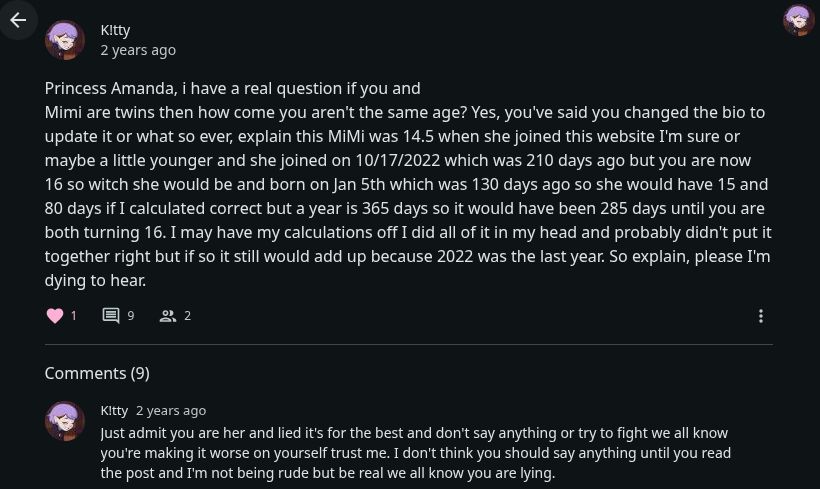Screen dimensions: 820x489
Task: Open the profile avatar in top-right corner
Action: point(798,20)
